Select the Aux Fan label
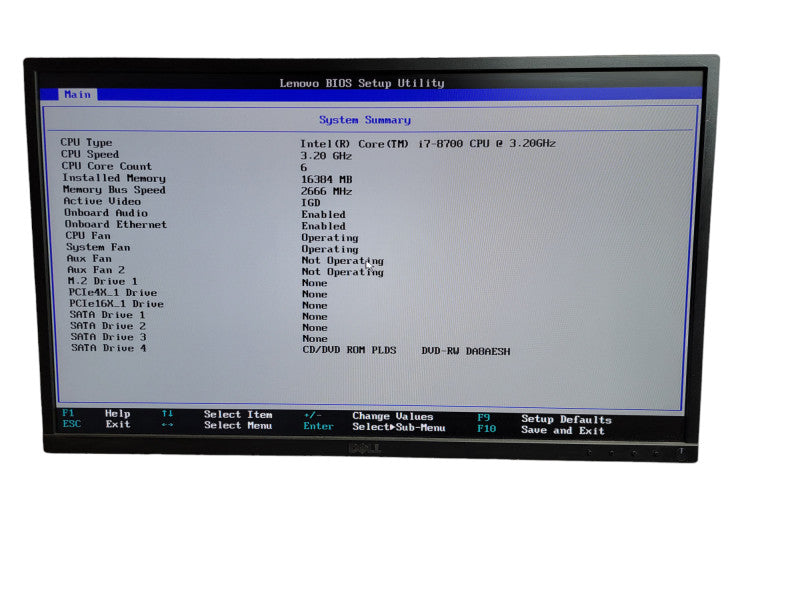 pos(89,258)
